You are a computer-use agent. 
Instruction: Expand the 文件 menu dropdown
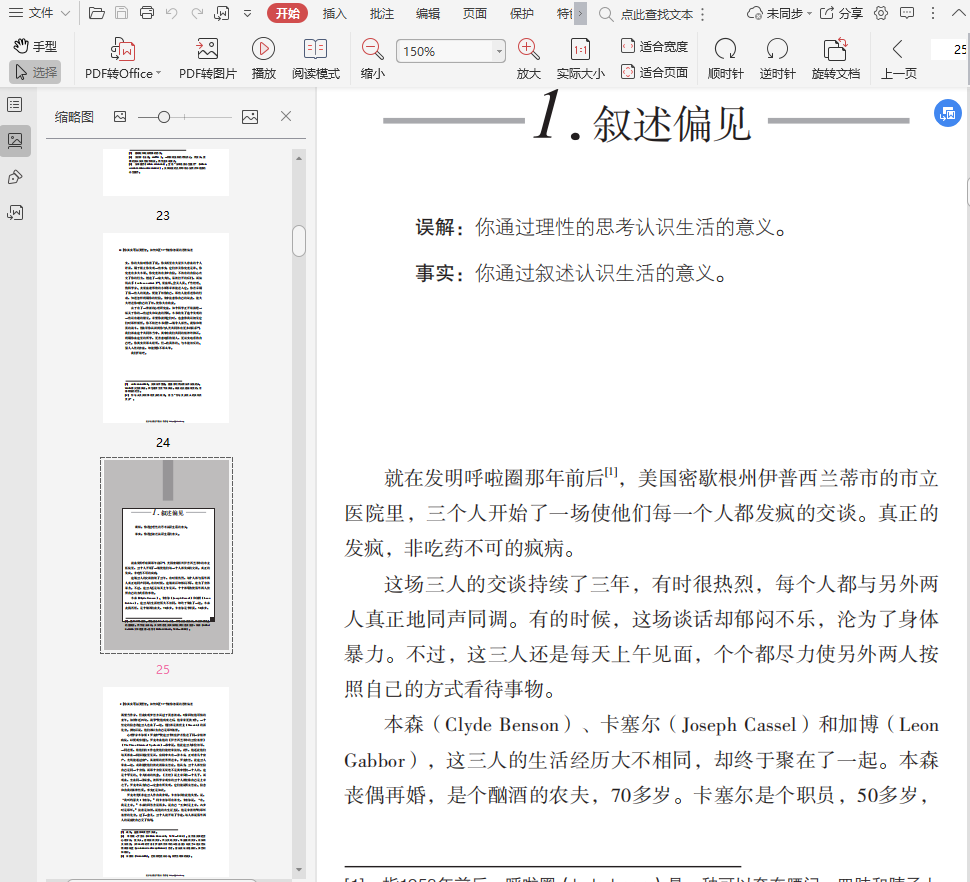pyautogui.click(x=40, y=13)
